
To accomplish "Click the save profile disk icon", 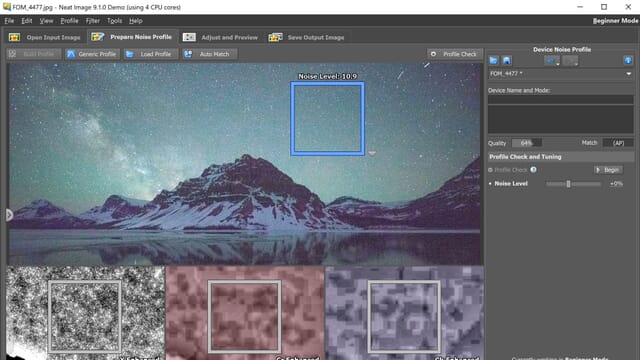I will coord(507,61).
